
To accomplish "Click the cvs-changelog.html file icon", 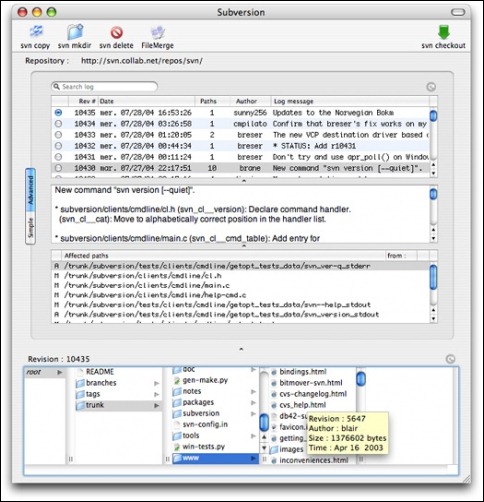I will (x=274, y=394).
